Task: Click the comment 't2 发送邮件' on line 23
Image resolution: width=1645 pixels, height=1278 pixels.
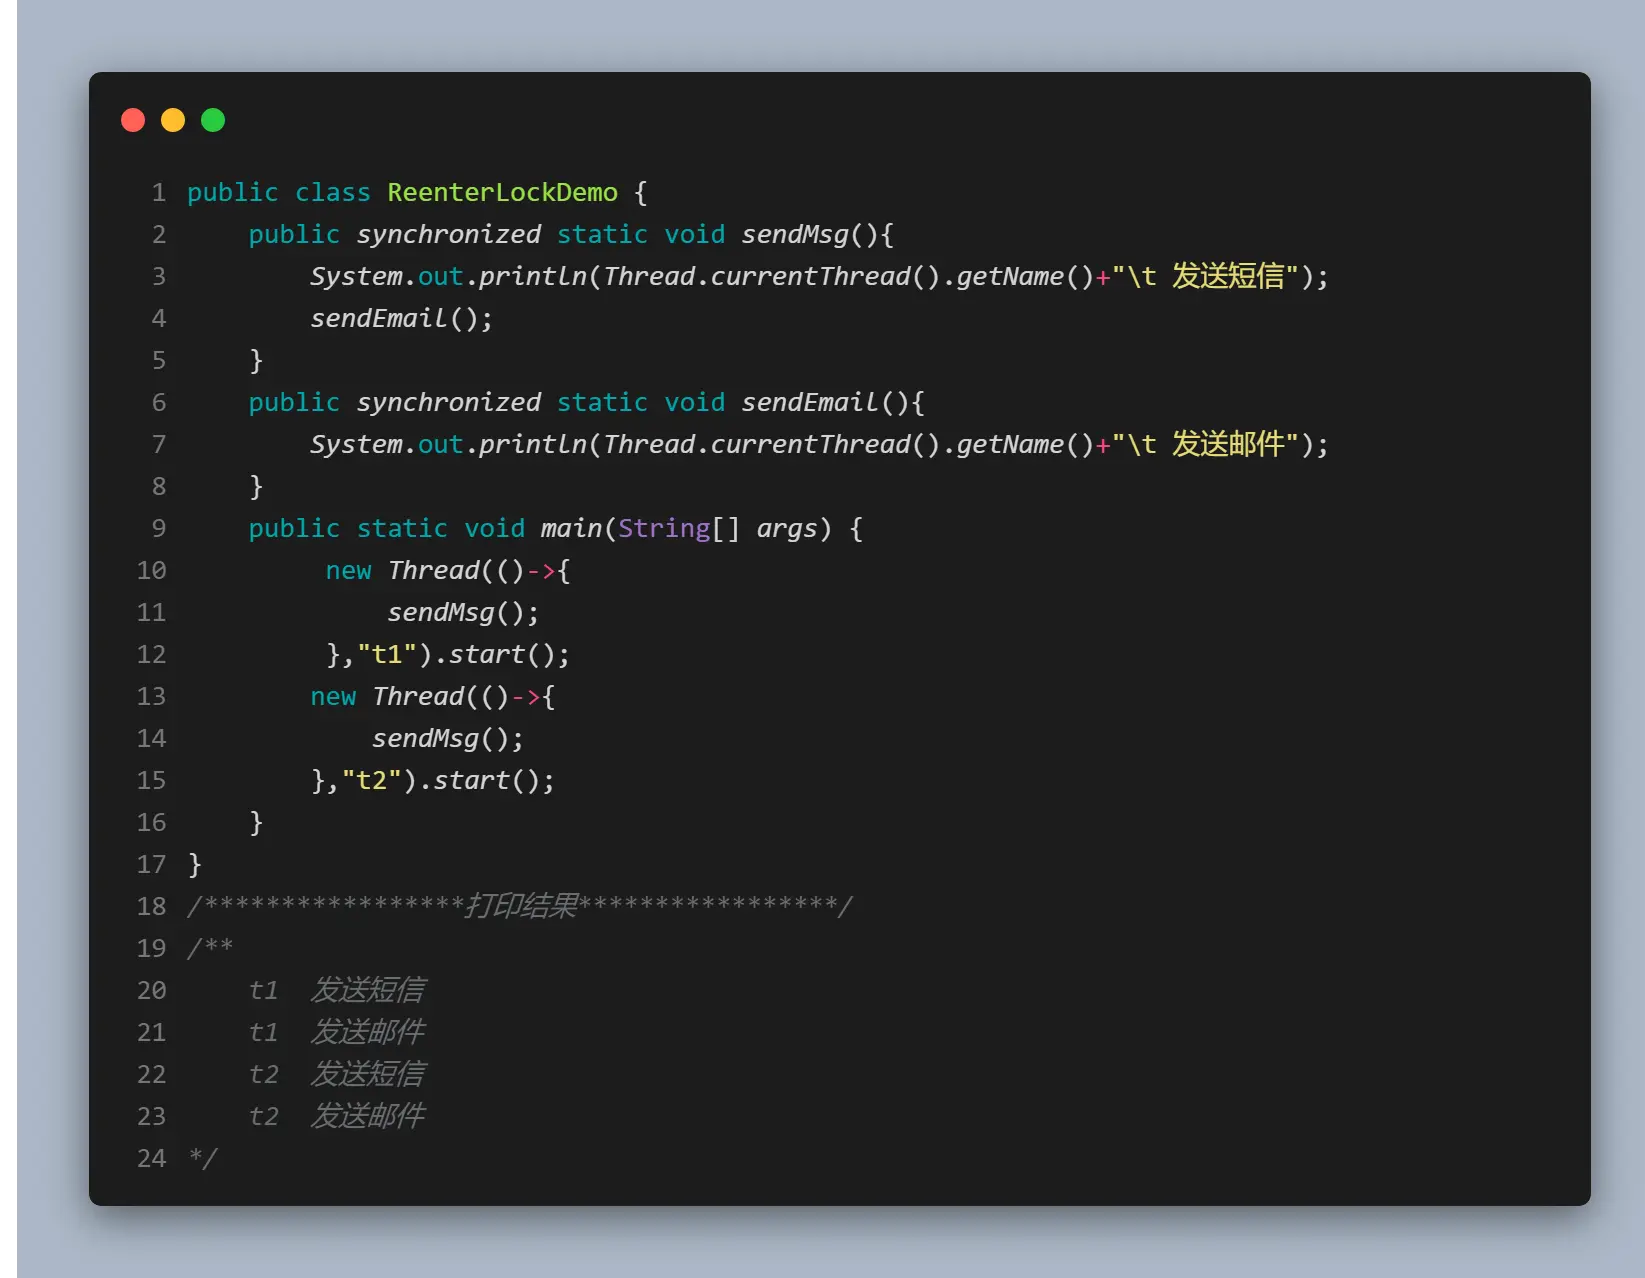Action: click(337, 1116)
